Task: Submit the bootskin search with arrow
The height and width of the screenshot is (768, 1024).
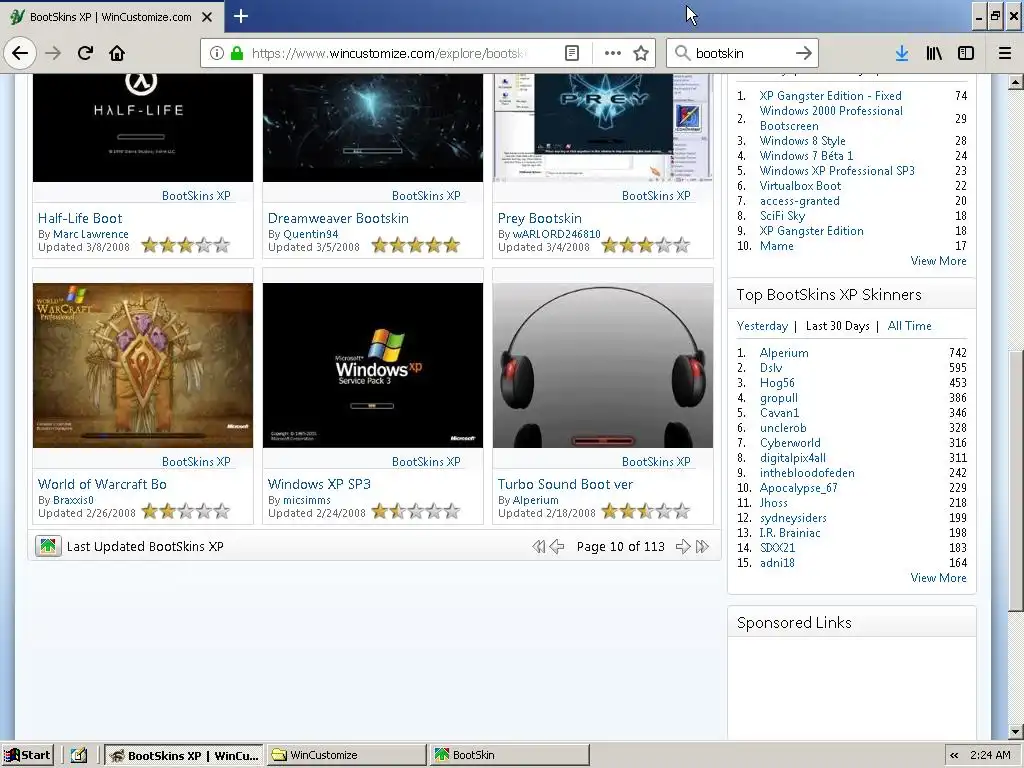Action: click(x=804, y=54)
